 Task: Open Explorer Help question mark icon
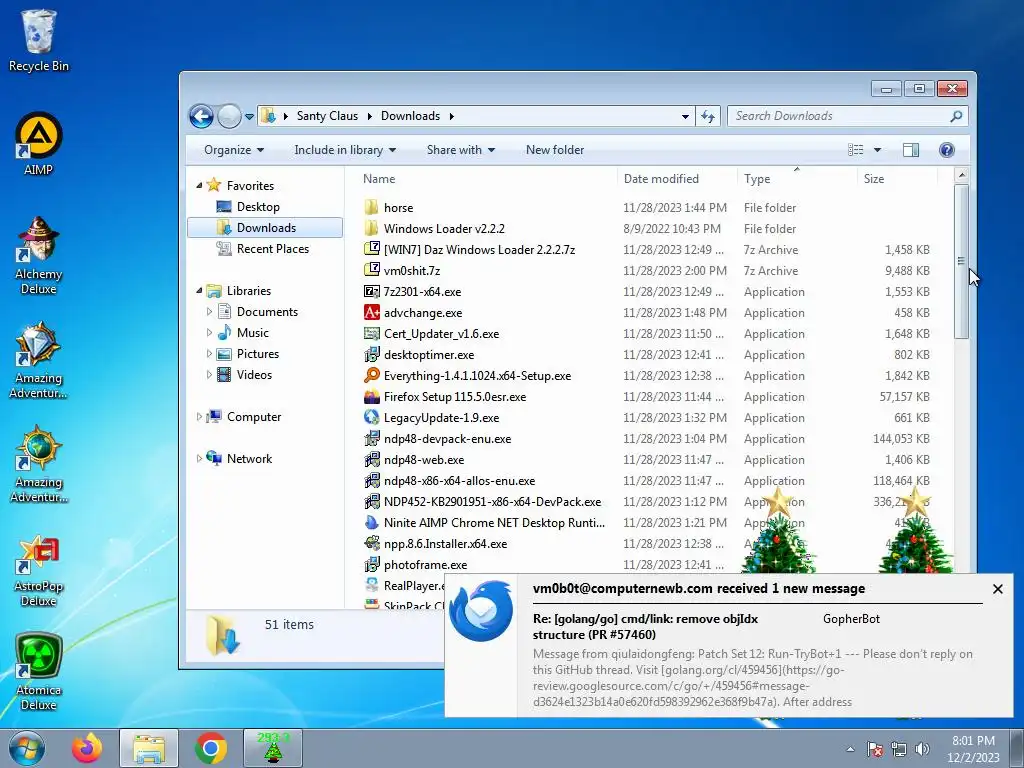(946, 150)
